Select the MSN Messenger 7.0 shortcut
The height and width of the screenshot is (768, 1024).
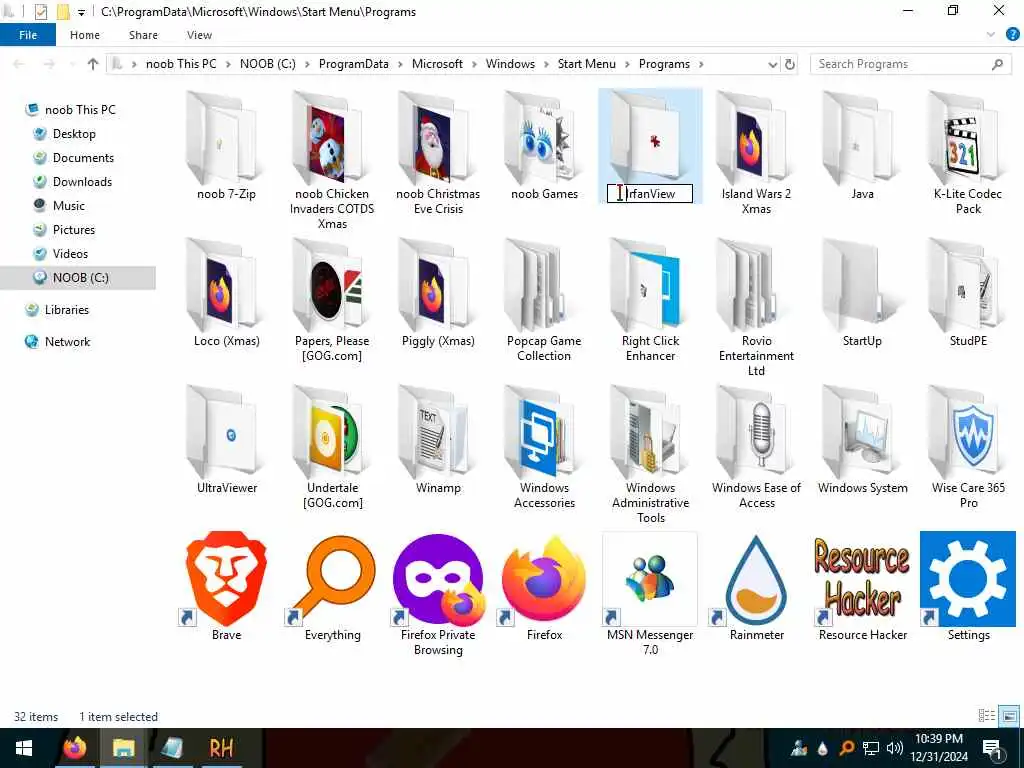650,579
